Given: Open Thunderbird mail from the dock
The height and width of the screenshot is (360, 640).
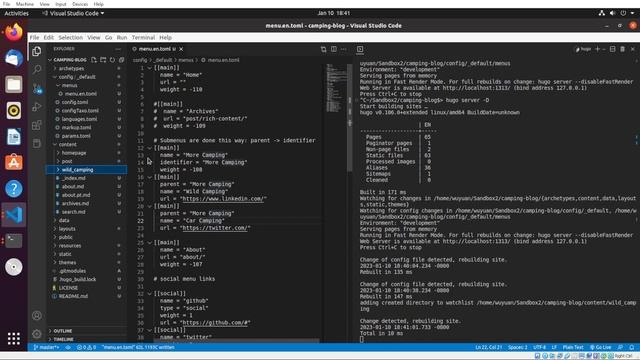Looking at the screenshot, I should coord(14,58).
